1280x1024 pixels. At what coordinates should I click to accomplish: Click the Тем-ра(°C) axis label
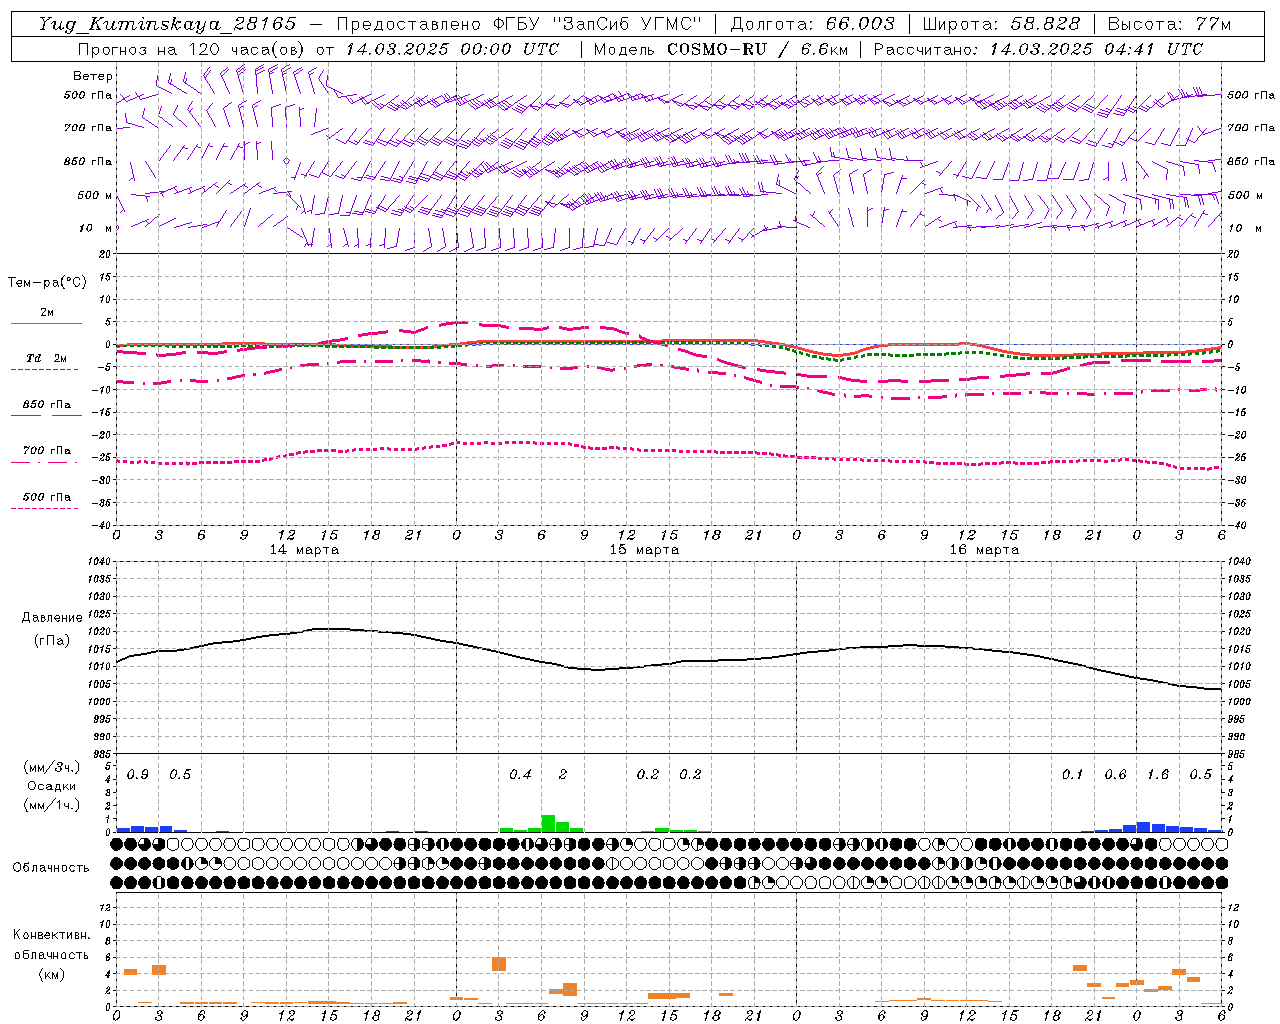(47, 283)
